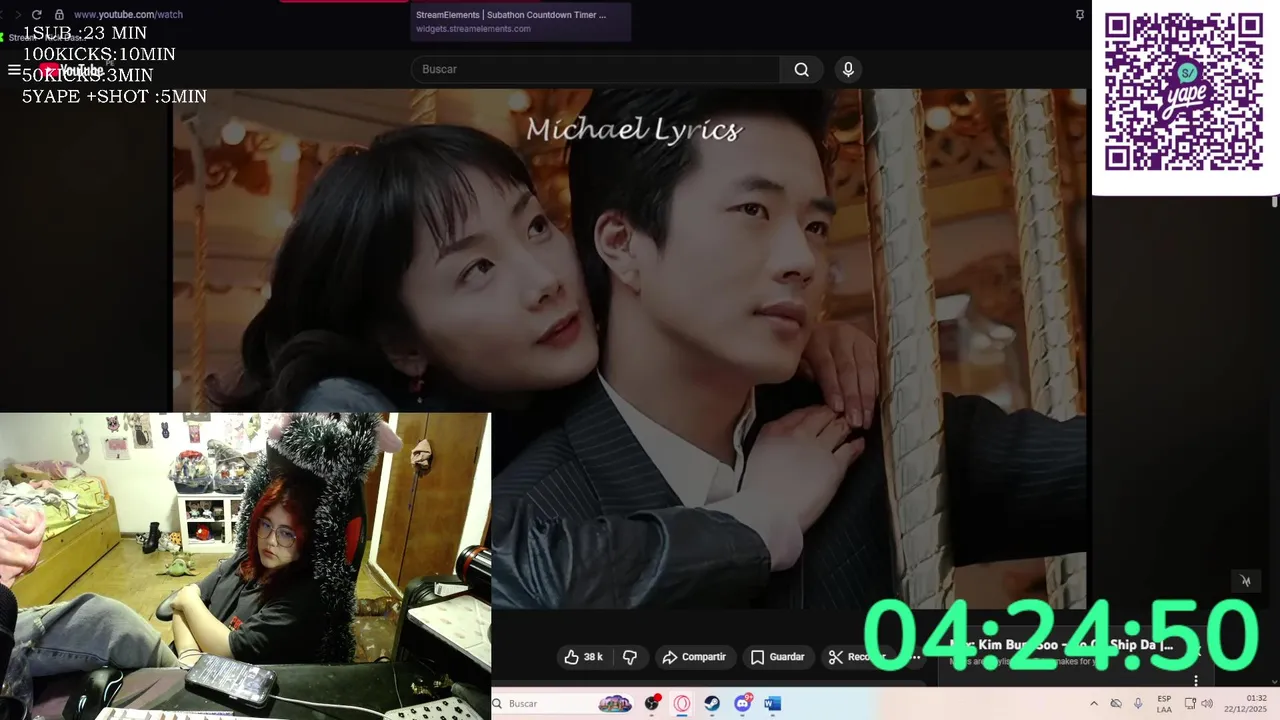Open volume control tray icon
This screenshot has height=720, width=1280.
[1207, 704]
